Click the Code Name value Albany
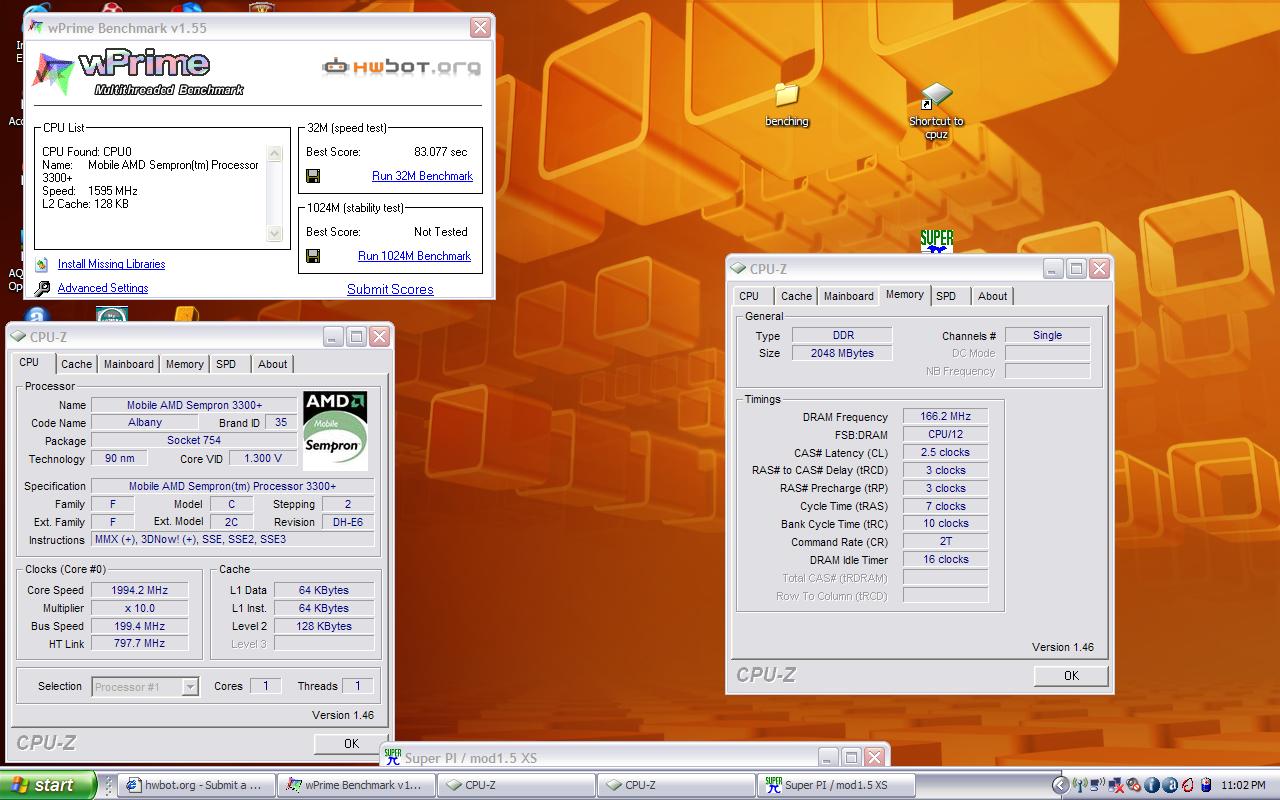Viewport: 1280px width, 800px height. tap(145, 423)
